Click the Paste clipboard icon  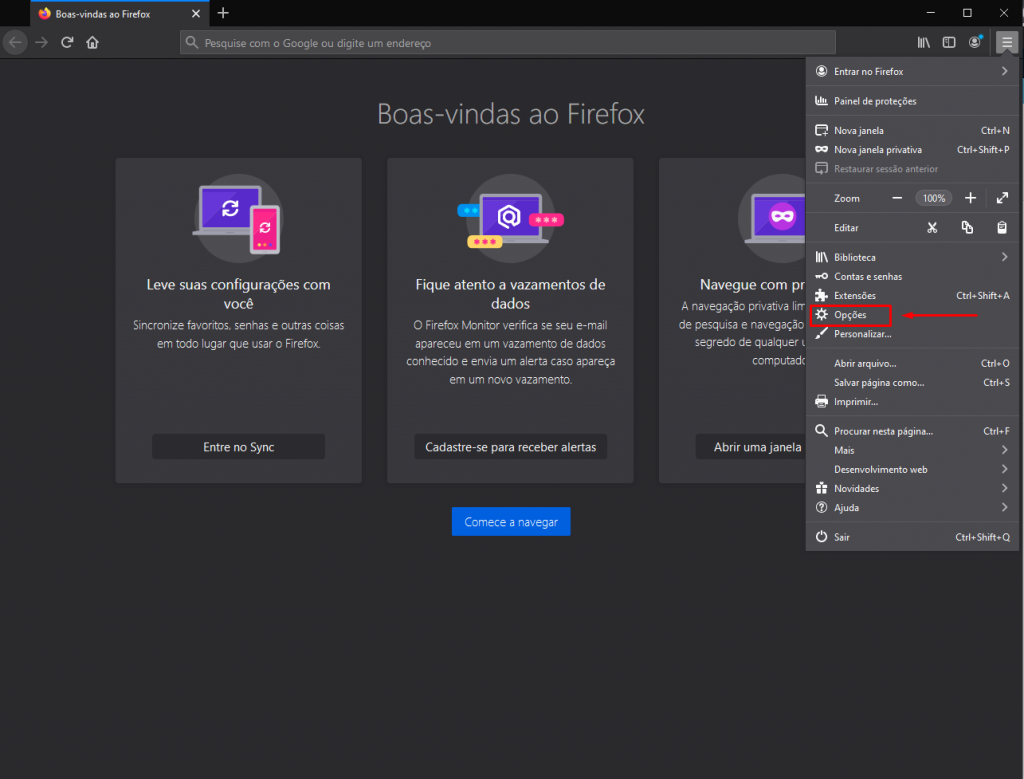(1001, 228)
